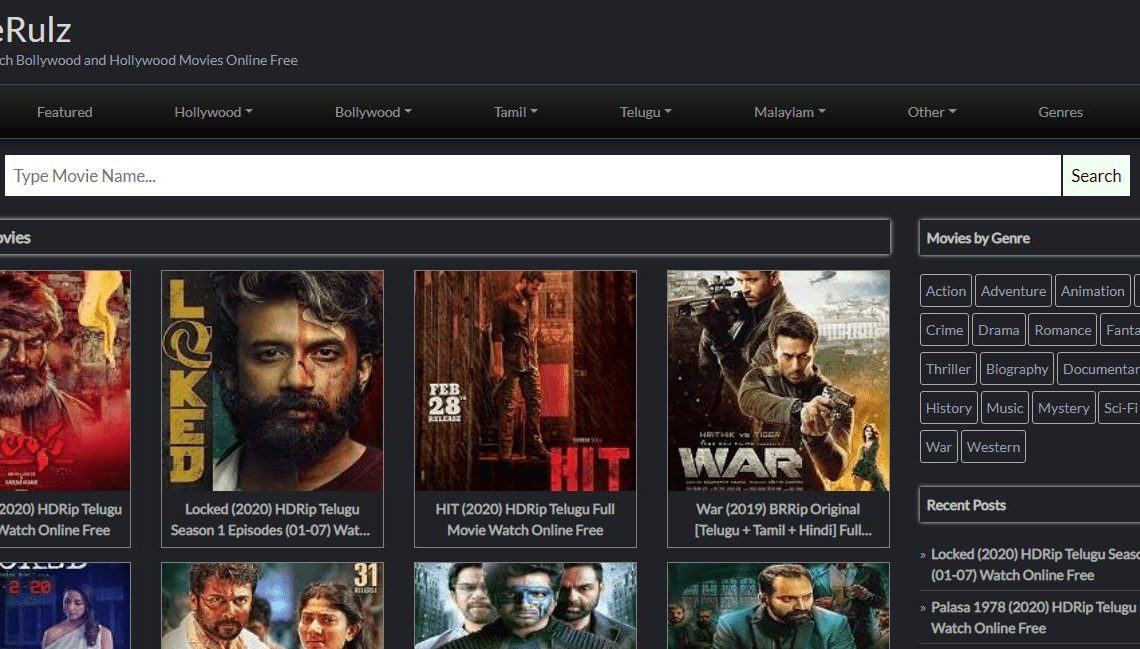Open the Telugu category dropdown
This screenshot has height=649, width=1140.
click(x=645, y=112)
